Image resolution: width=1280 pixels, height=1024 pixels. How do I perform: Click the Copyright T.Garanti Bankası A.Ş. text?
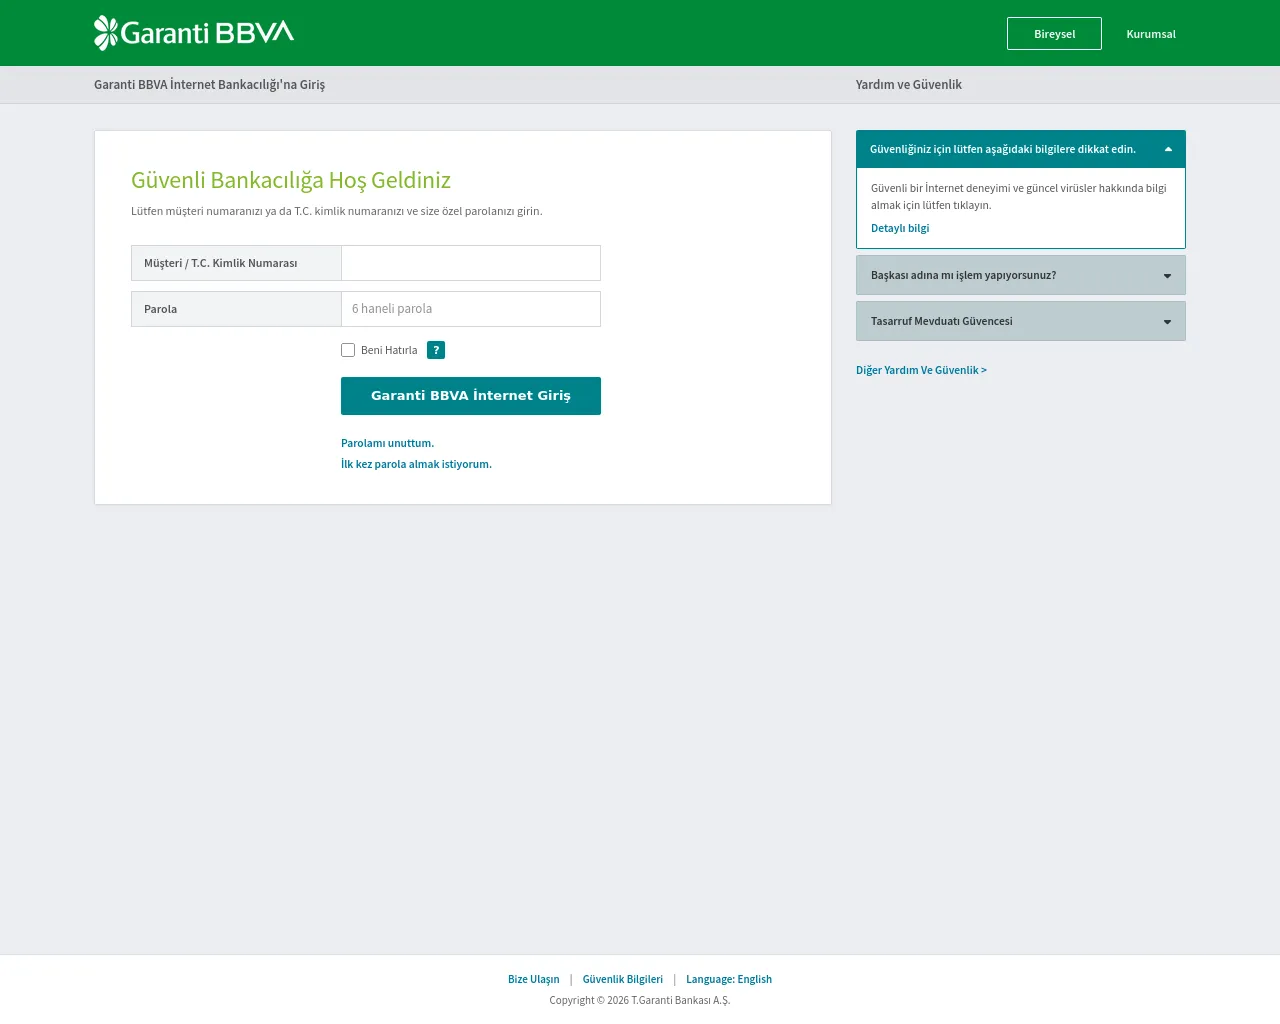(640, 1000)
